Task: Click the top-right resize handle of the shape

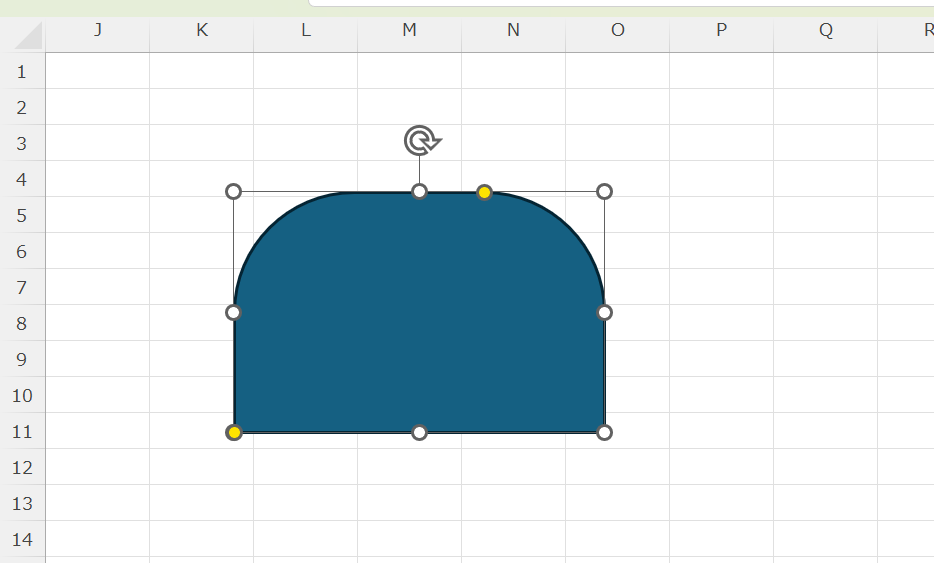Action: click(604, 192)
